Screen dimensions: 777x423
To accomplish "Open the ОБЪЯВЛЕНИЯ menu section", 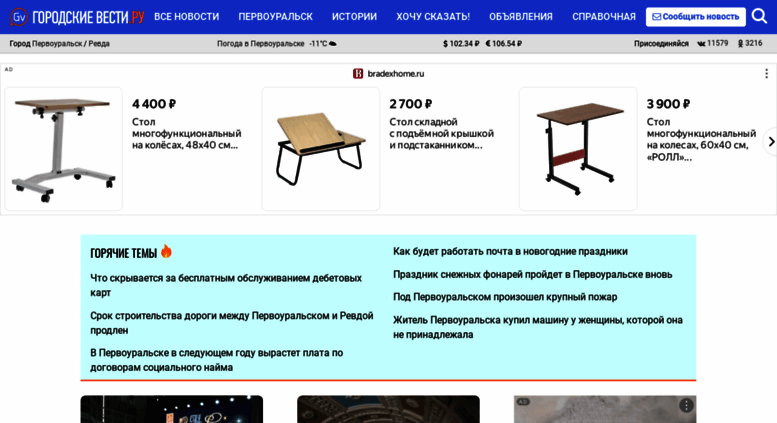I will [521, 17].
